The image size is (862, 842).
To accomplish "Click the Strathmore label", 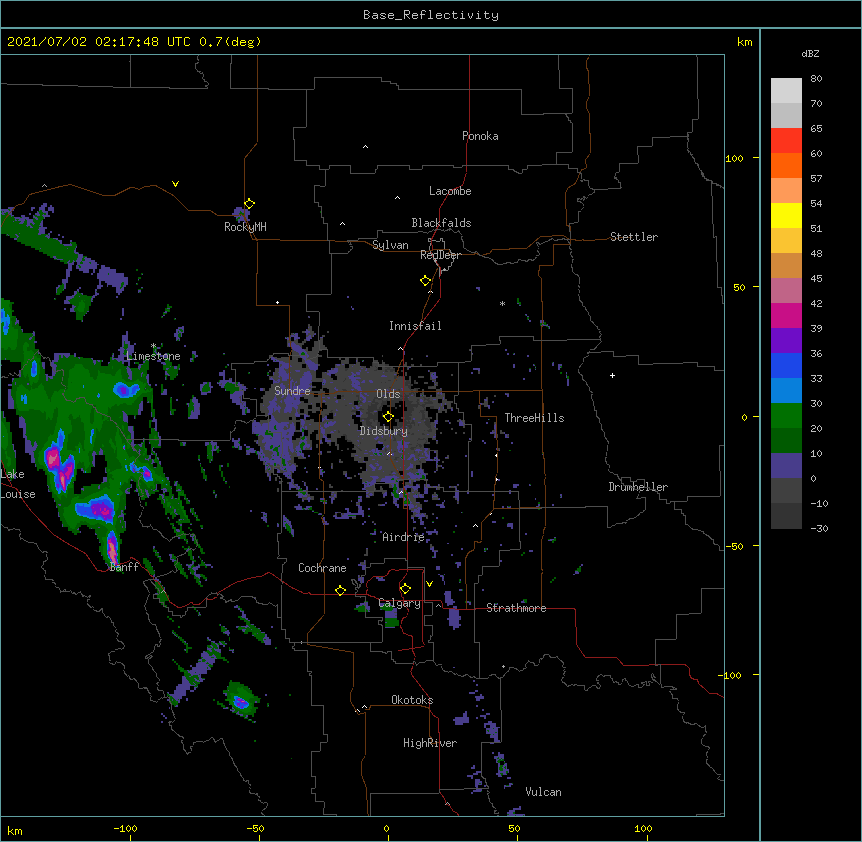I will (x=516, y=608).
